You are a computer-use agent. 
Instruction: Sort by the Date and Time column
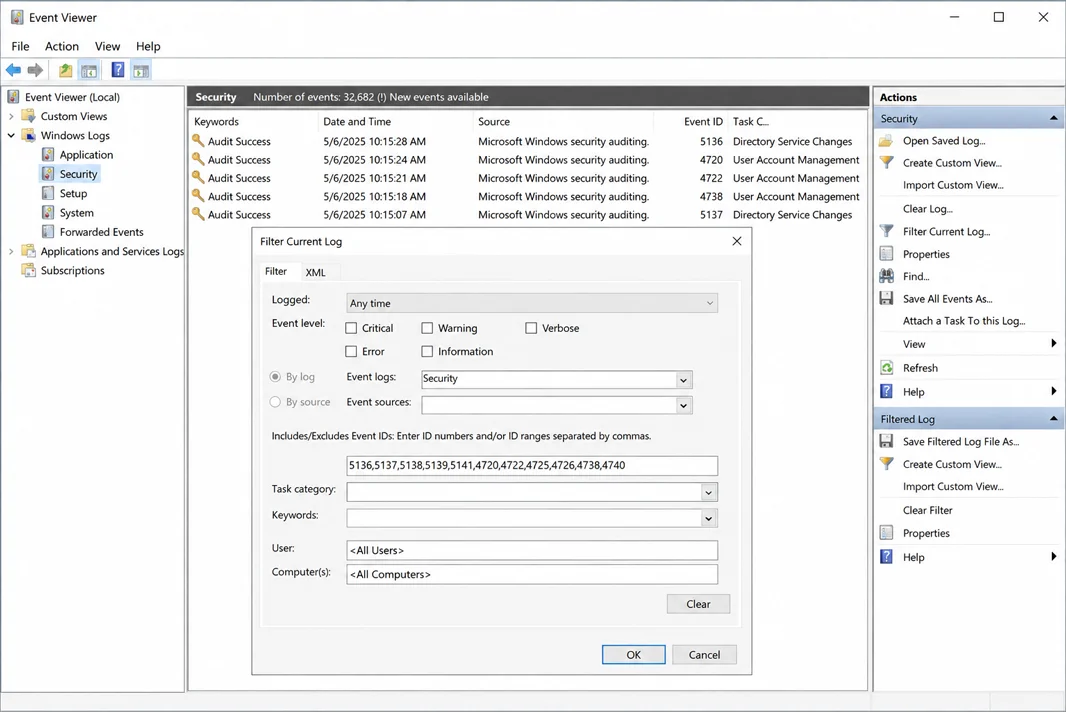tap(357, 122)
